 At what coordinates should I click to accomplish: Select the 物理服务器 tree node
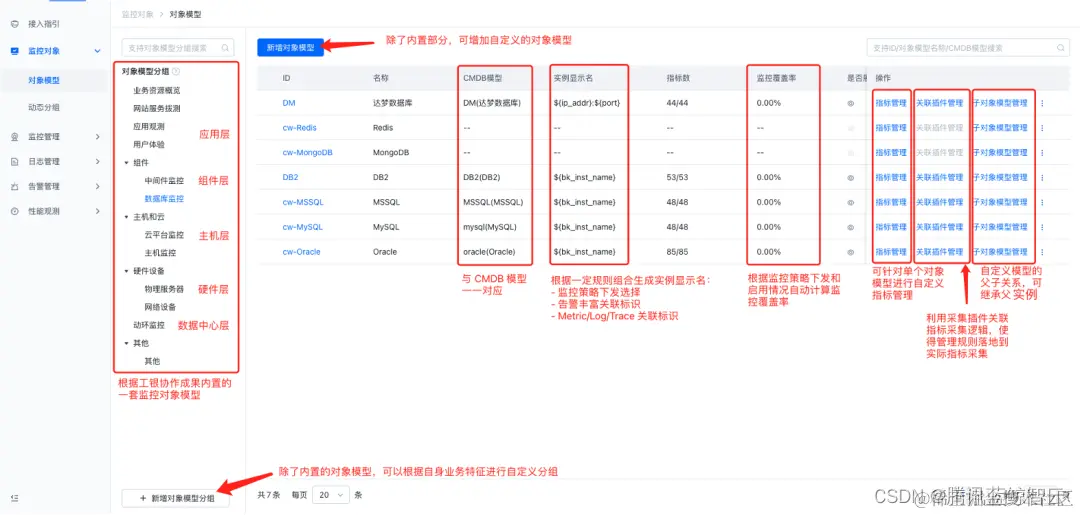coord(164,289)
